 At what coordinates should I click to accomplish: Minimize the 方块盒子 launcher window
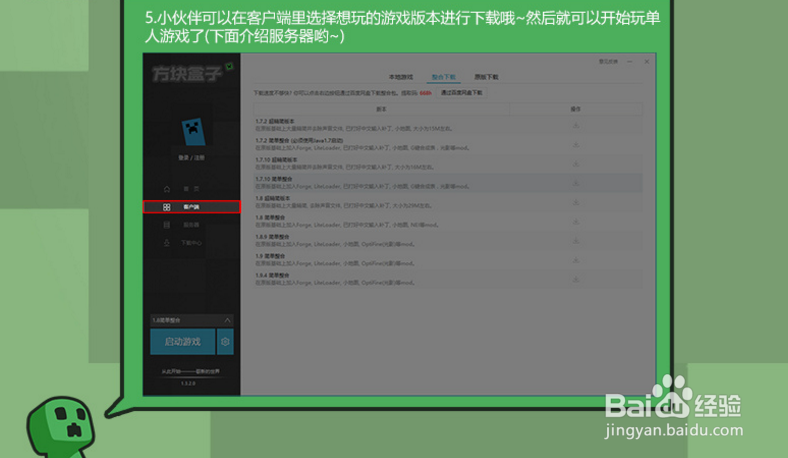click(630, 61)
